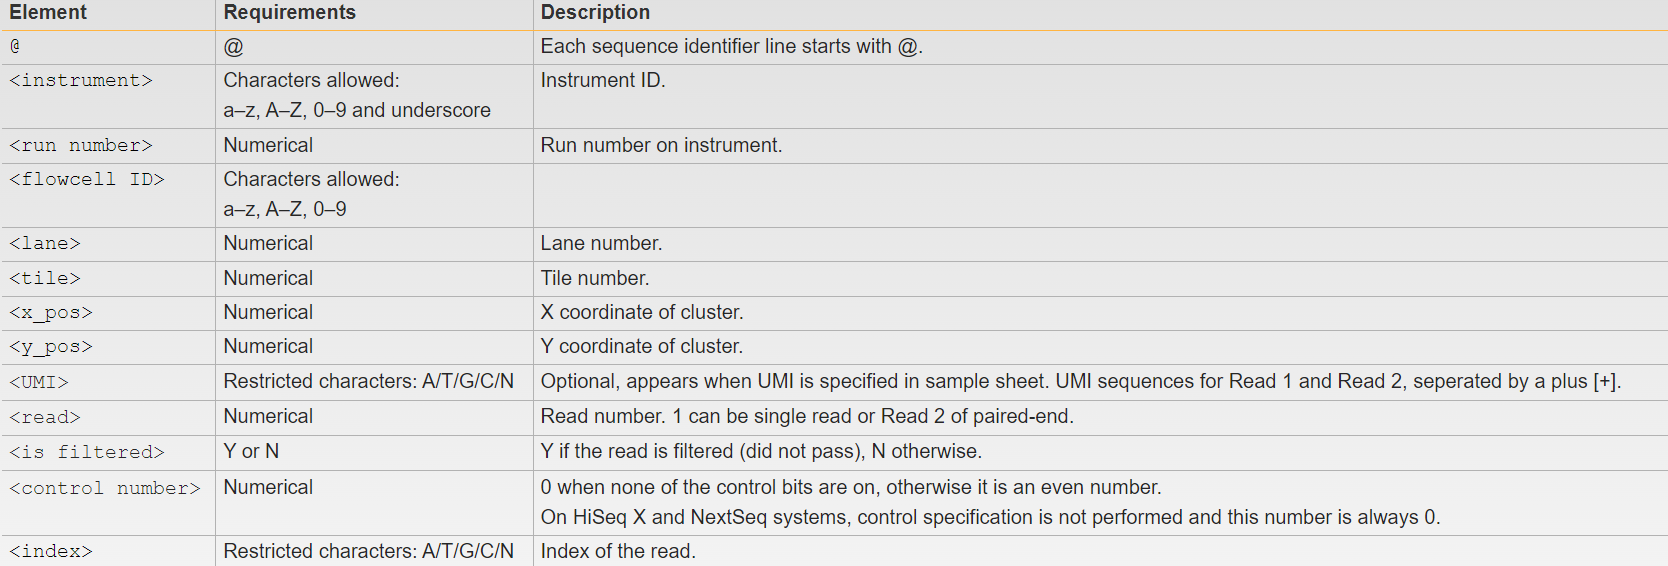Click the 'Instrument ID.' description text
The image size is (1668, 566).
pos(603,81)
